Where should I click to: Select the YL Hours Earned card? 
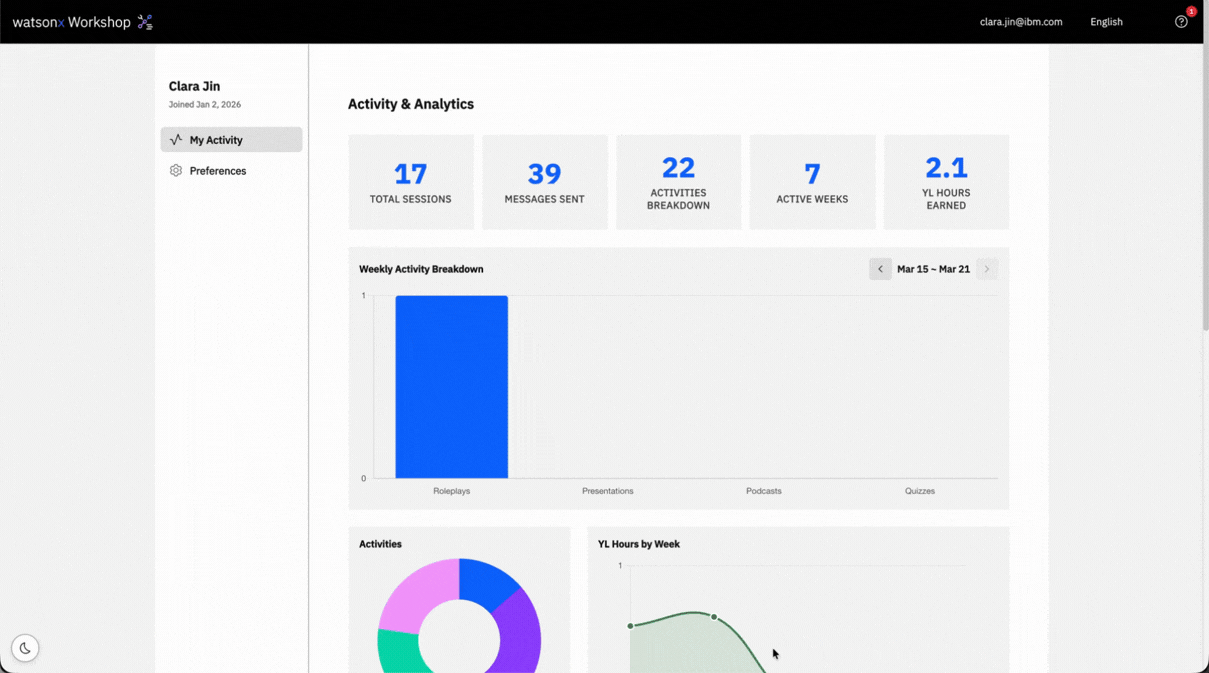pos(946,182)
